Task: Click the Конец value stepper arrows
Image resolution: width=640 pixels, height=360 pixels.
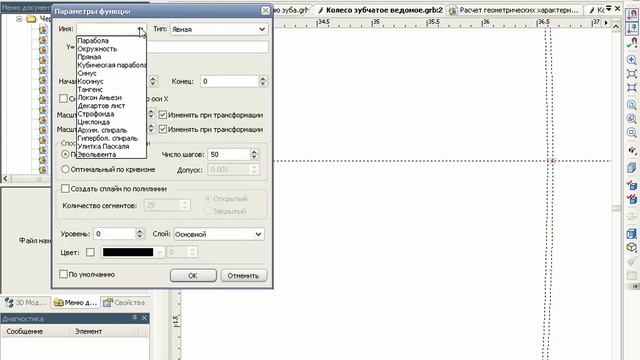Action: [263, 81]
